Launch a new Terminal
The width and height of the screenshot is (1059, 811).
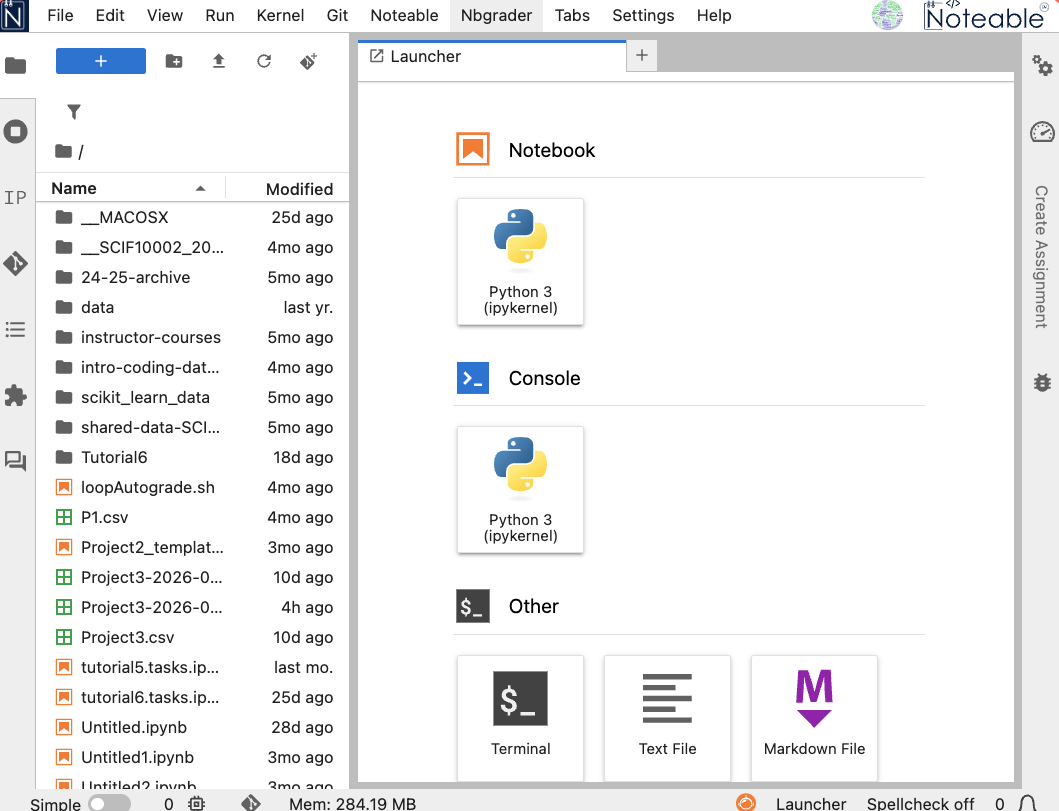pyautogui.click(x=520, y=716)
